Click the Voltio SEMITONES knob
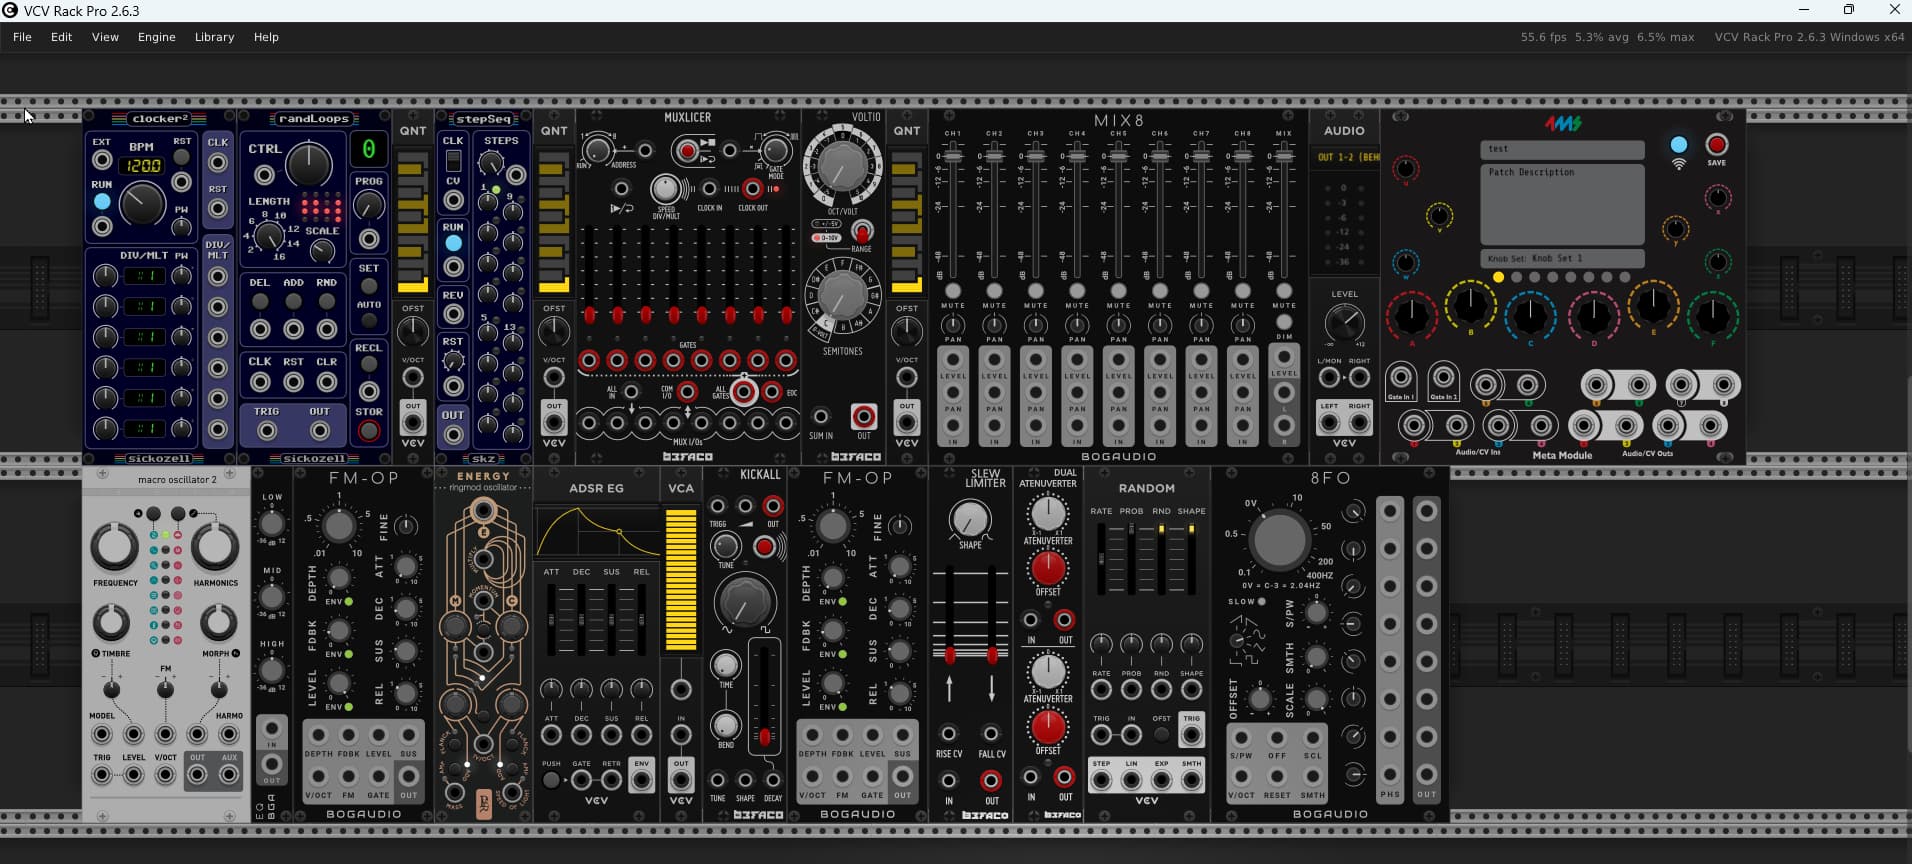 [x=843, y=296]
